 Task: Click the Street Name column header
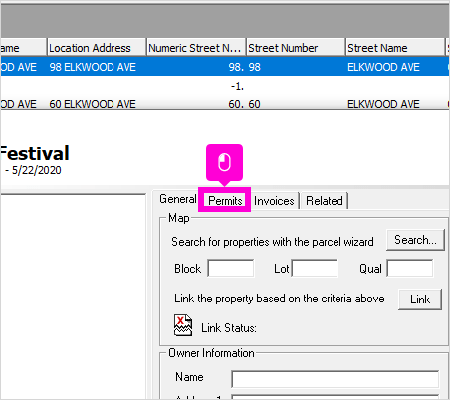[x=395, y=48]
